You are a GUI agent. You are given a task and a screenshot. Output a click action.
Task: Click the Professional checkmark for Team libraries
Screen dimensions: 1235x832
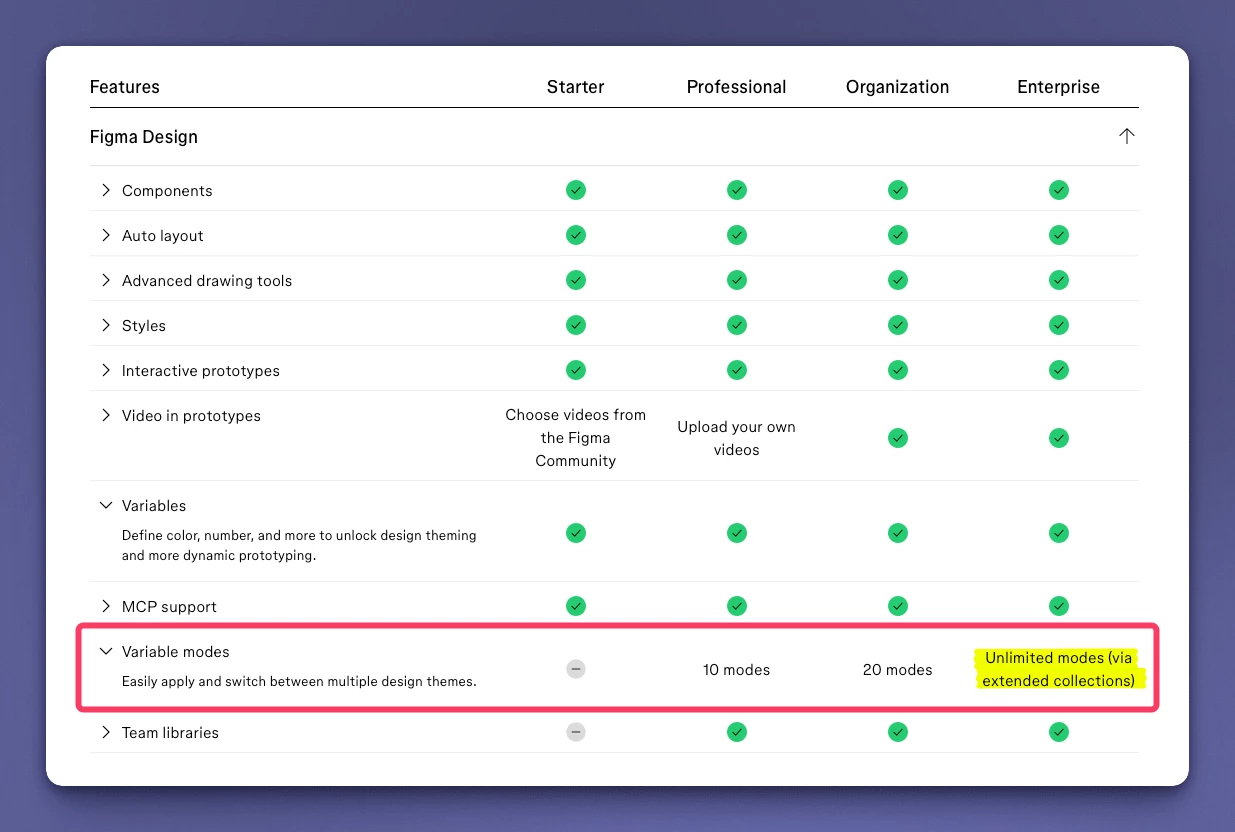pyautogui.click(x=737, y=732)
